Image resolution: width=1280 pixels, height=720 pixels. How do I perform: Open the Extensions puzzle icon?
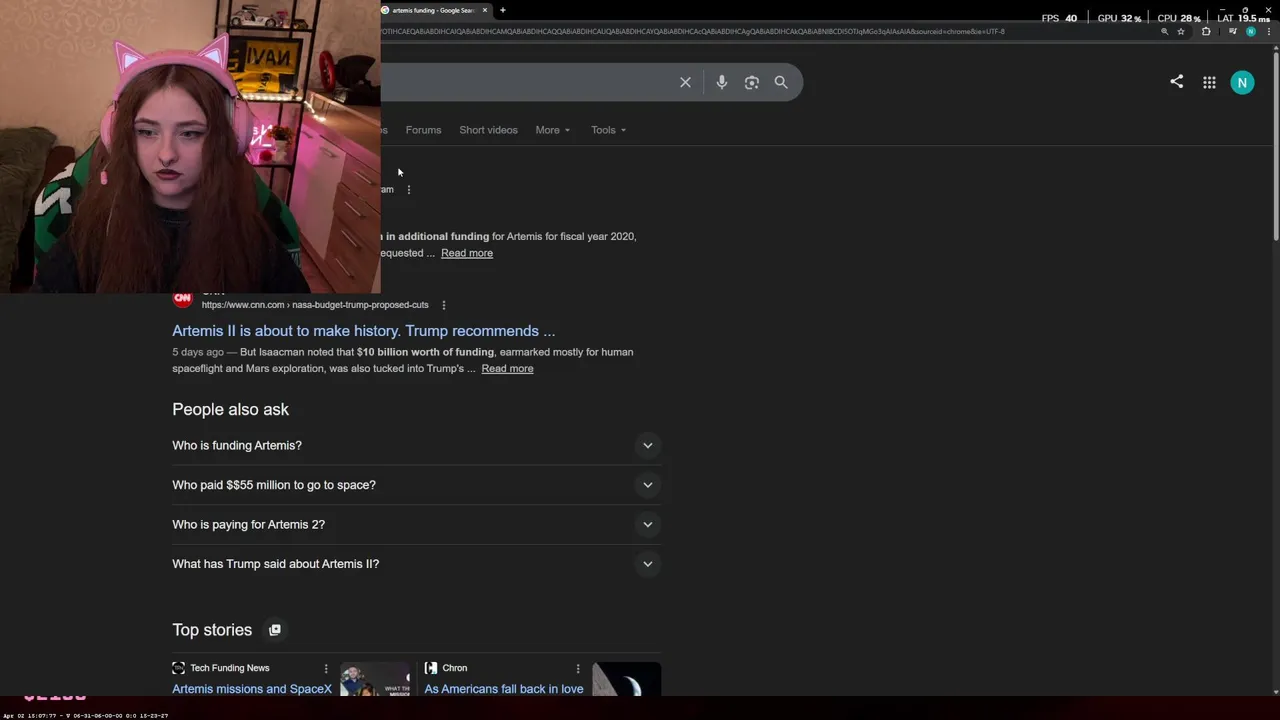point(1206,31)
